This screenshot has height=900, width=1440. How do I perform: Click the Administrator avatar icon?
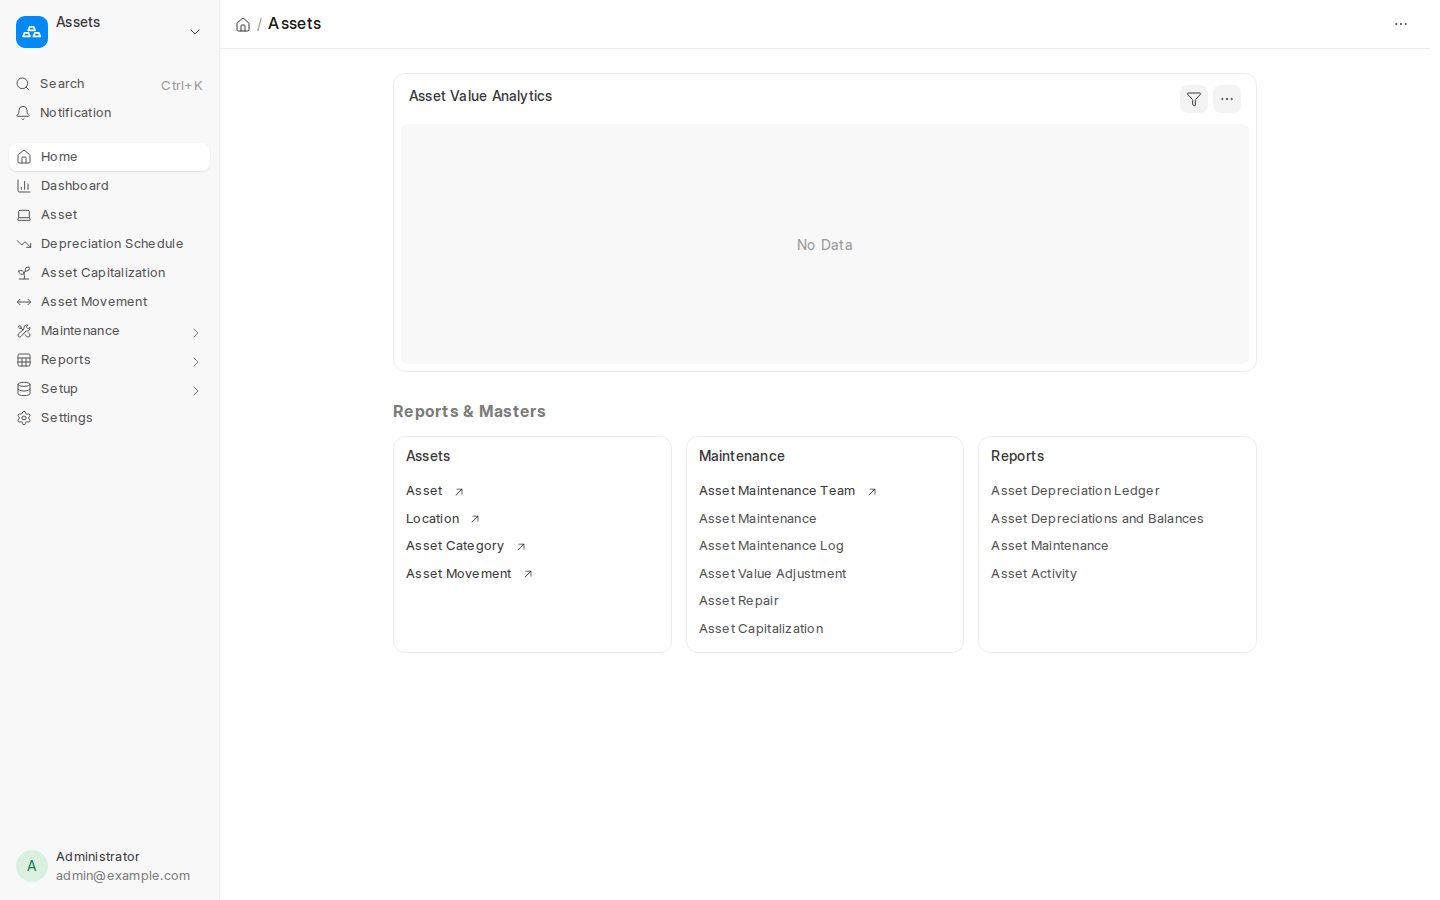(x=32, y=866)
